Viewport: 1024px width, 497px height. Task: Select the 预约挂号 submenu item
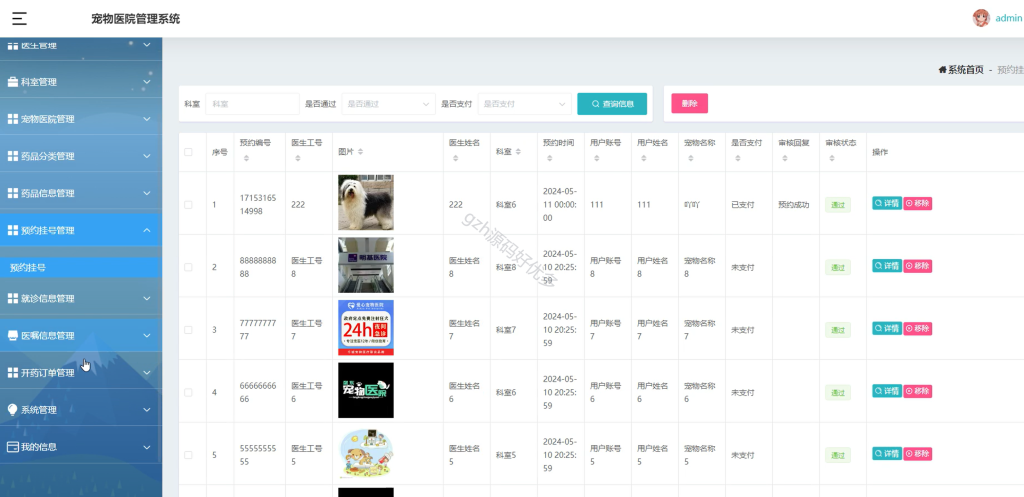coord(80,267)
